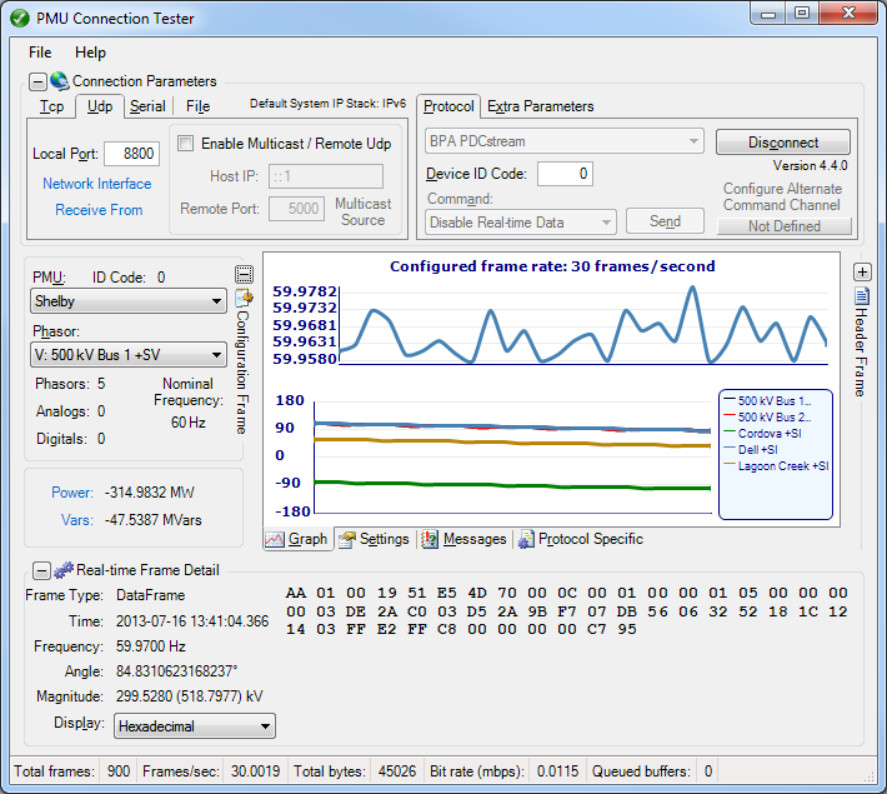Image resolution: width=887 pixels, height=794 pixels.
Task: Click the Power value -314.9832 MW
Action: (x=149, y=493)
